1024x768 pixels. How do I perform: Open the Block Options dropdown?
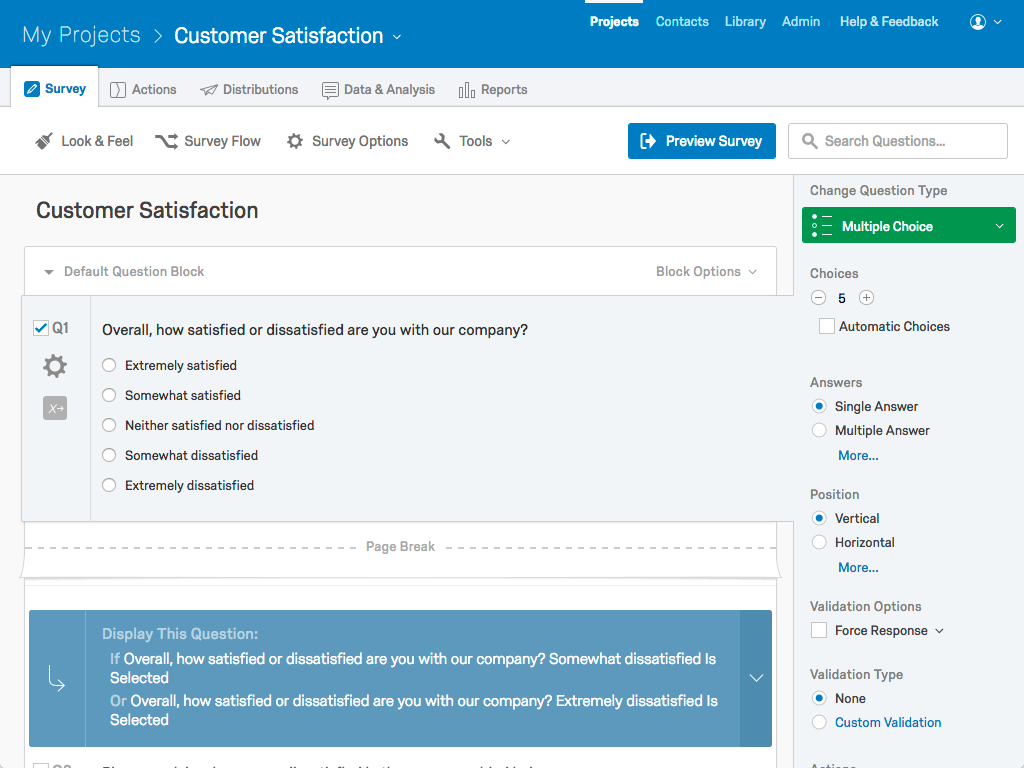tap(706, 271)
